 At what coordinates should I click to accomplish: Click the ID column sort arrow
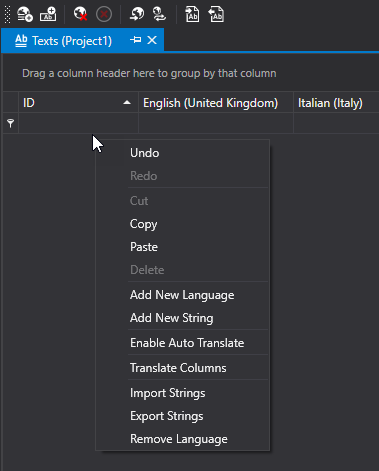point(127,103)
